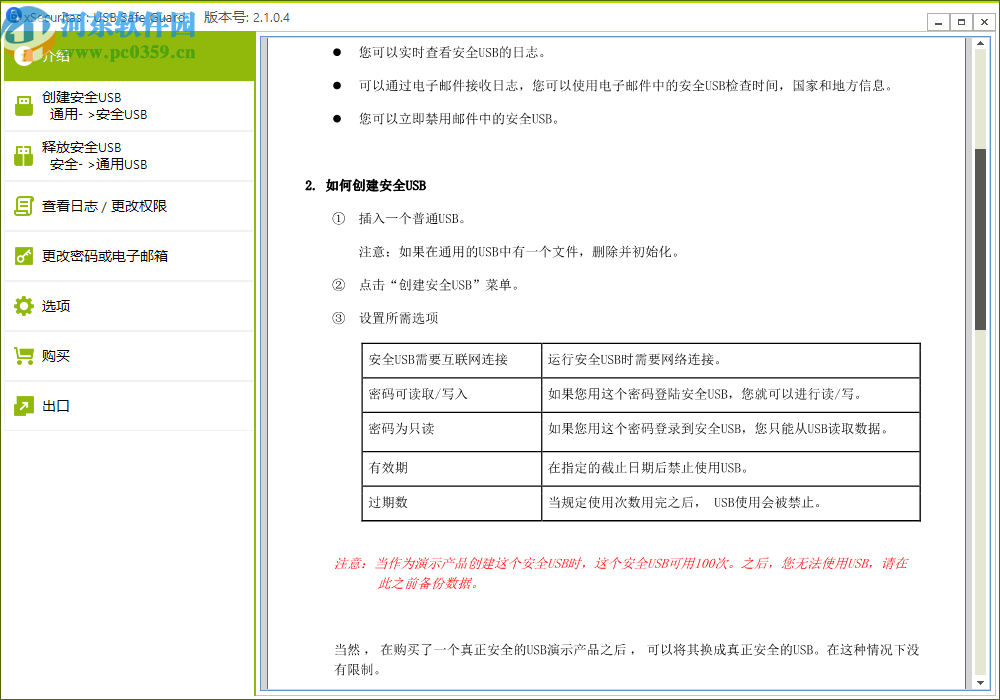The height and width of the screenshot is (700, 1000).
Task: Open the 购买 purchase page
Action: click(55, 355)
